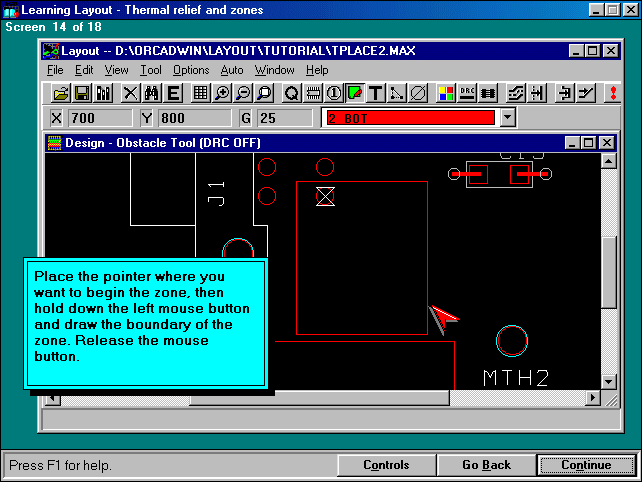The width and height of the screenshot is (642, 482).
Task: Click the X coordinate field showing 700
Action: pyautogui.click(x=95, y=118)
